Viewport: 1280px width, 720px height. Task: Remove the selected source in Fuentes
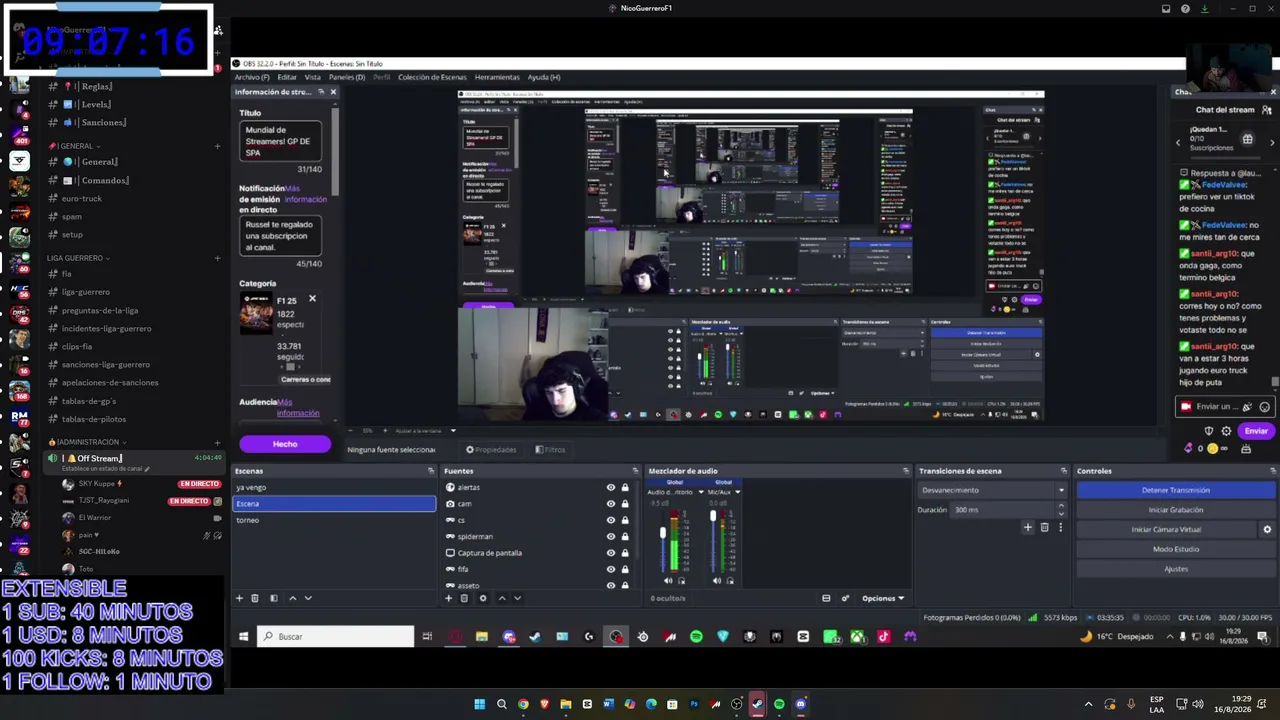click(x=464, y=598)
